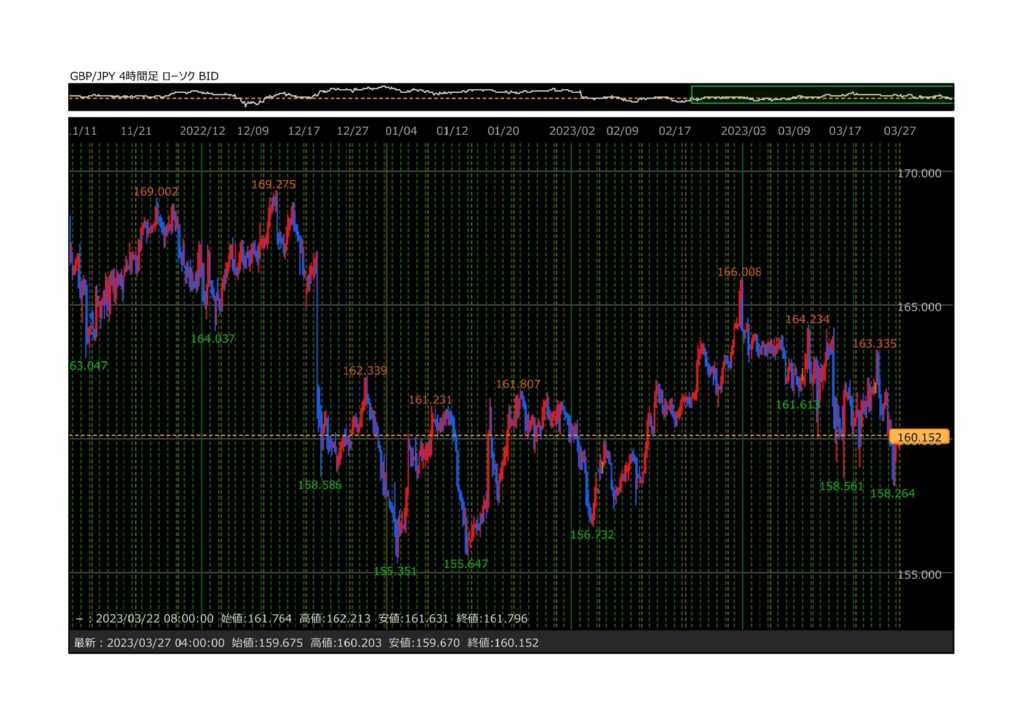Click the 155.000 price axis level

920,575
